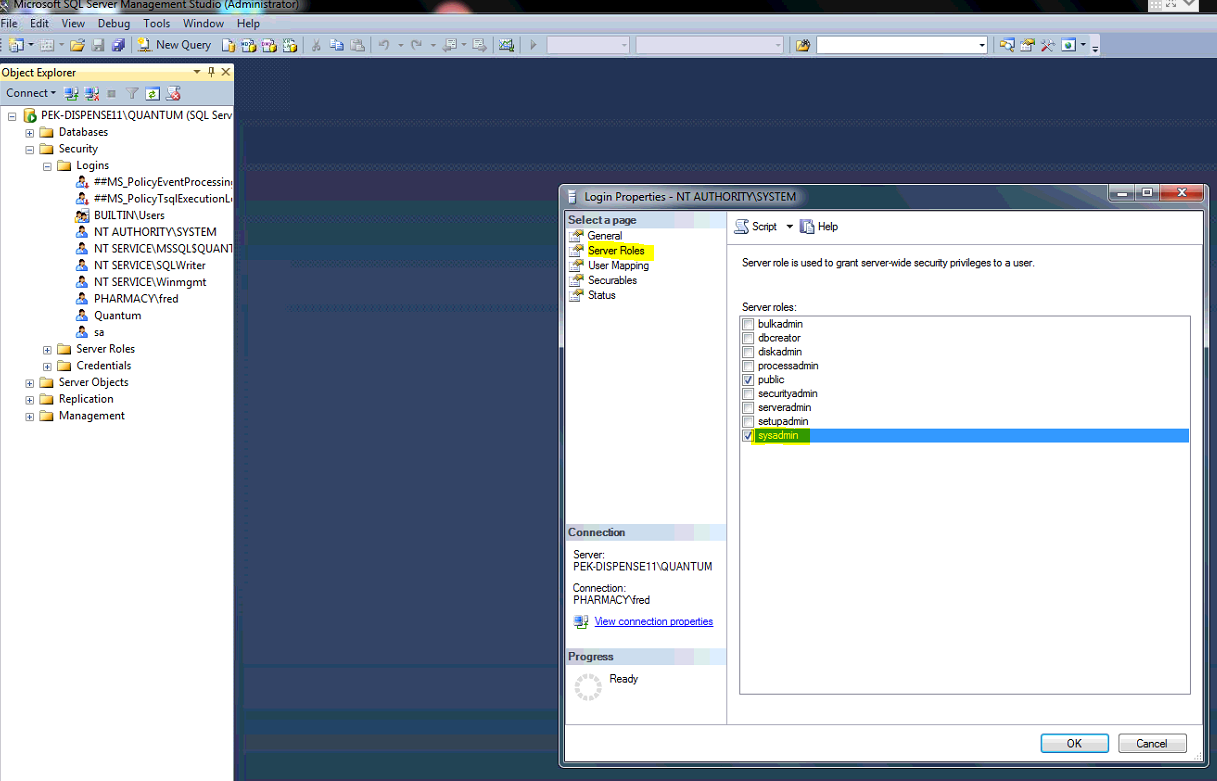This screenshot has height=781, width=1217.
Task: Open the Script dropdown arrow
Action: click(789, 227)
